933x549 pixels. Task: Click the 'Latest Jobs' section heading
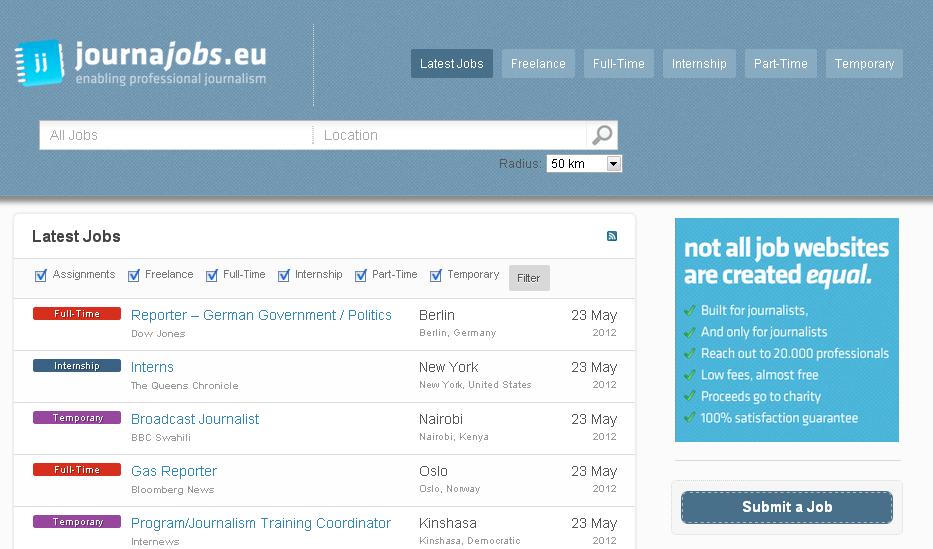pos(76,236)
